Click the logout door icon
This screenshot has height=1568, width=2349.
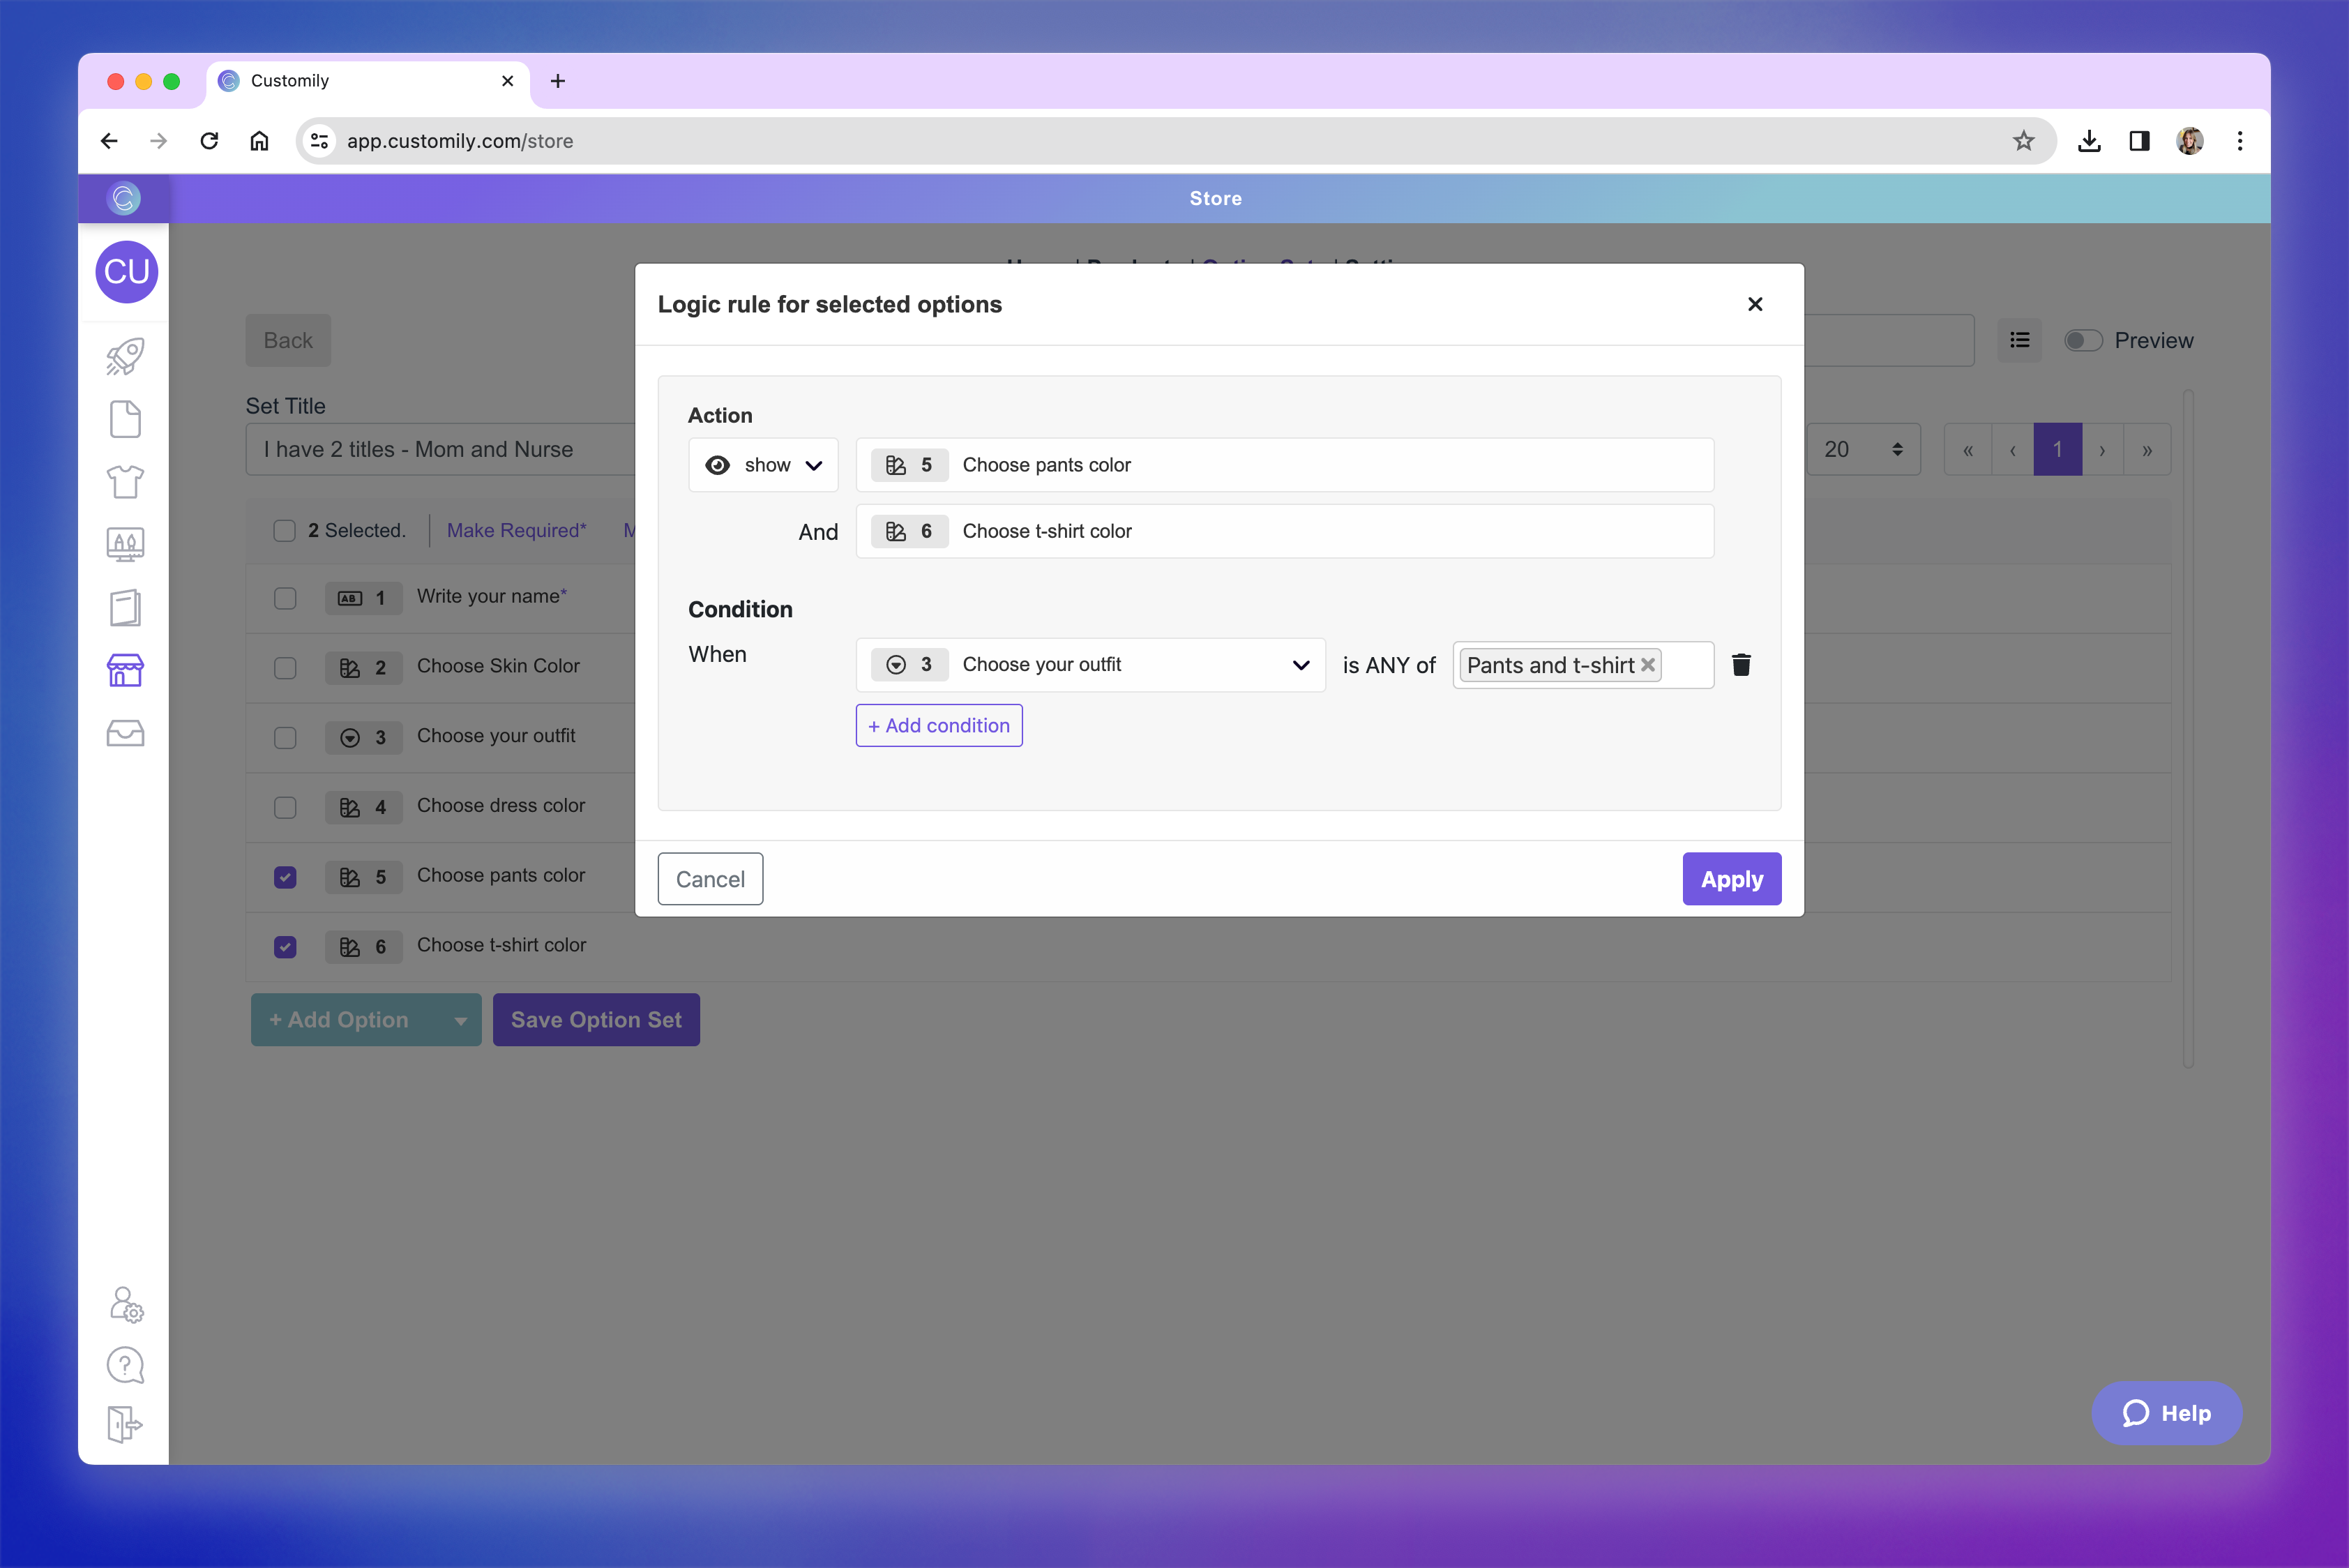point(125,1424)
